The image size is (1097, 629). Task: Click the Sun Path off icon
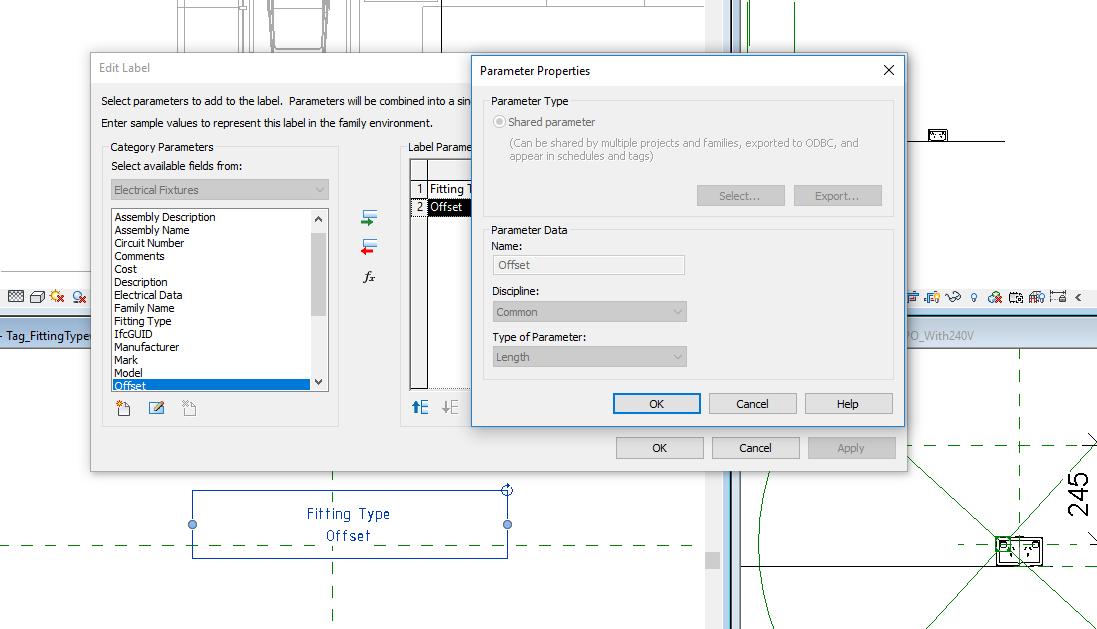click(x=57, y=297)
